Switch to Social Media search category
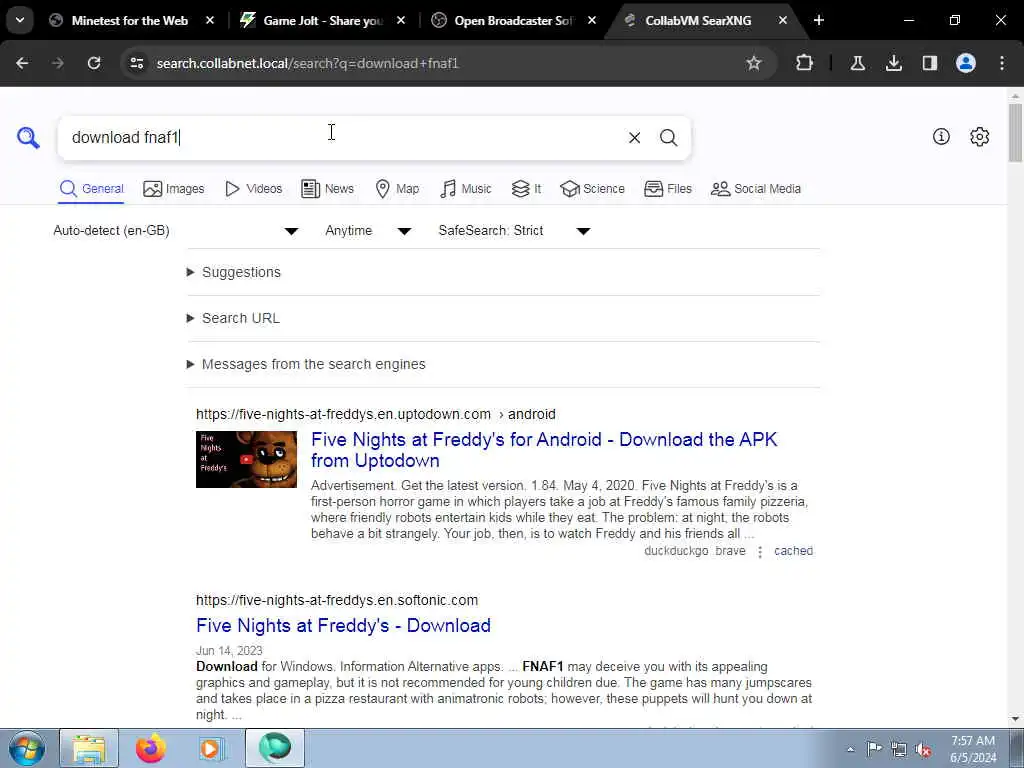Screen dimensions: 1024x768 coord(756,189)
